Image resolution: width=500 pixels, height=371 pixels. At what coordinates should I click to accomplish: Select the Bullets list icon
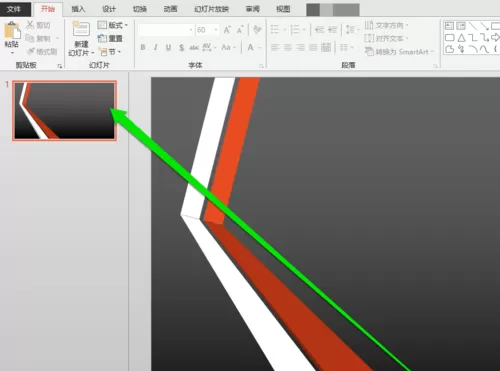[275, 30]
